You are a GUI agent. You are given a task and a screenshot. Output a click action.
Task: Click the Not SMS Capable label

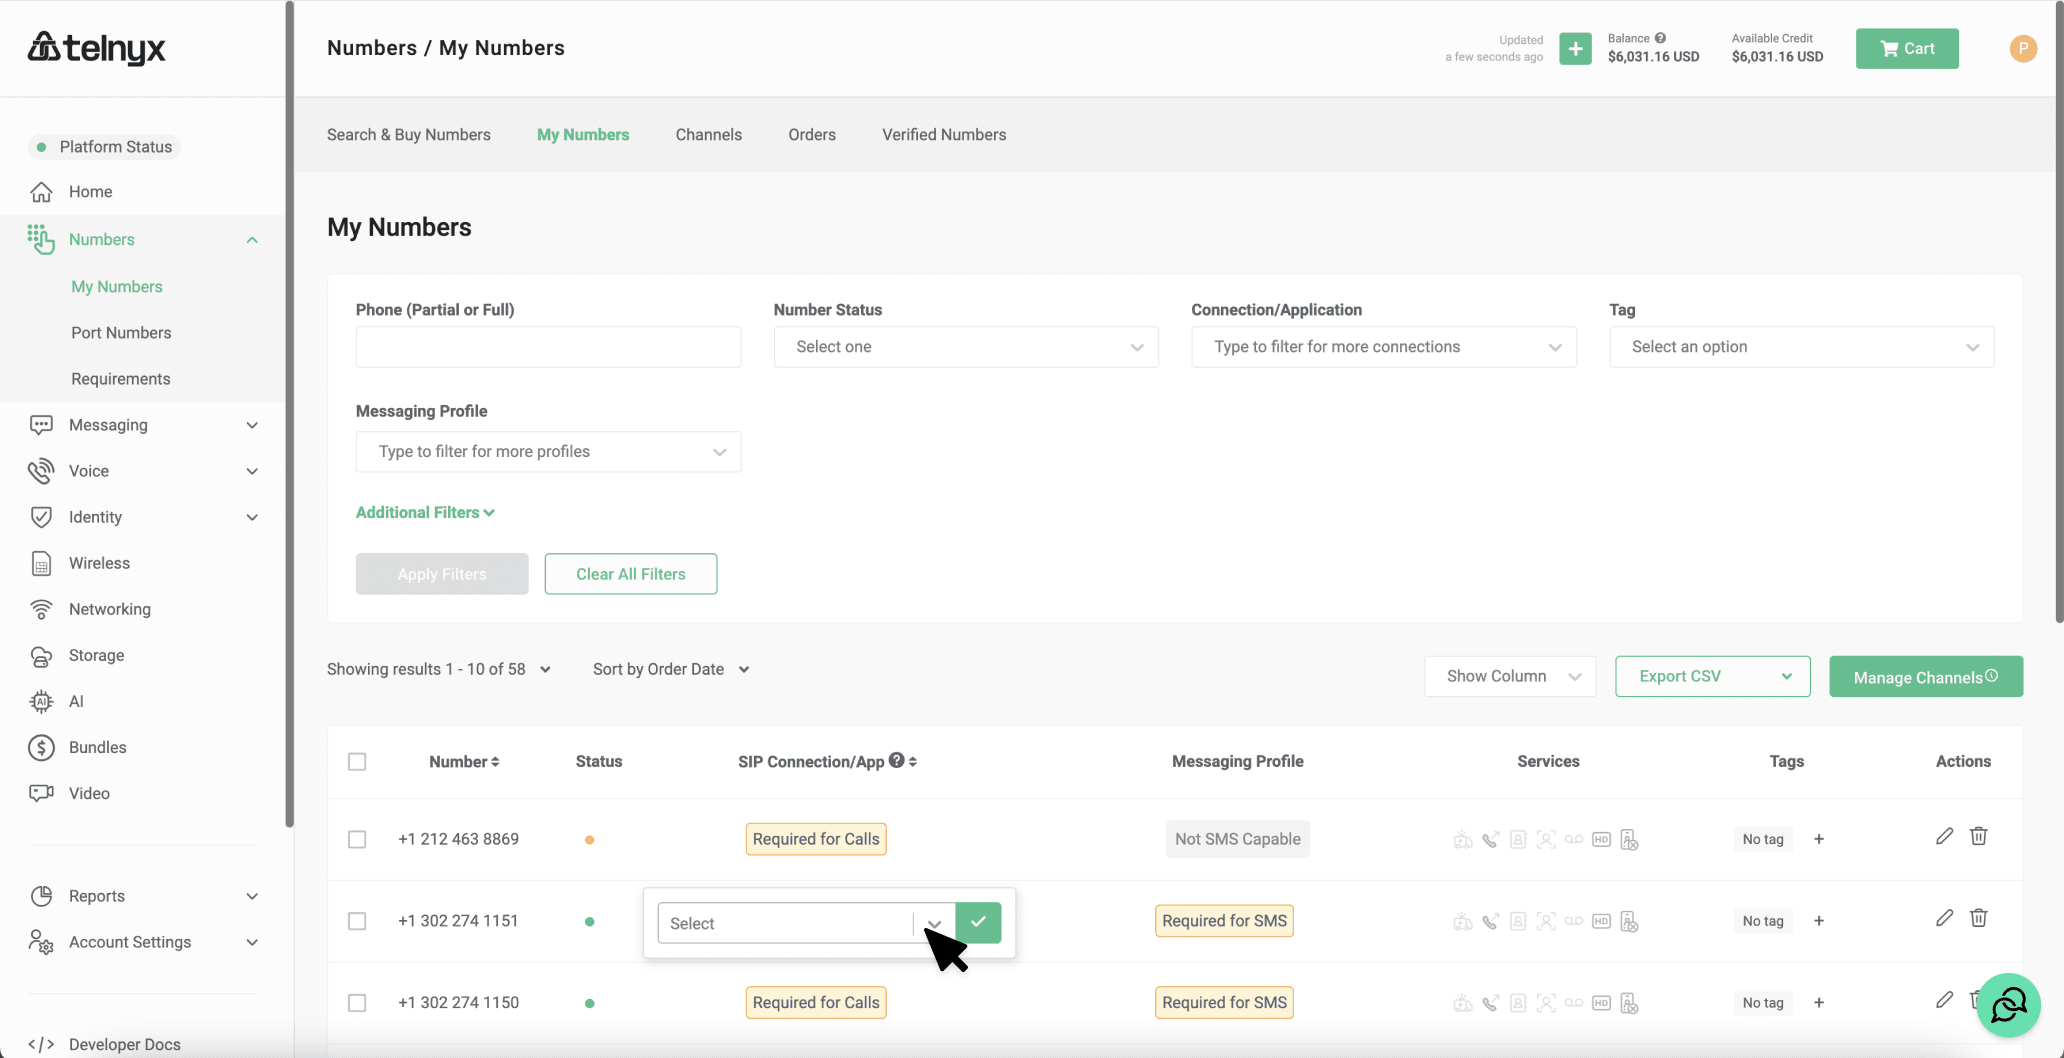click(1238, 839)
